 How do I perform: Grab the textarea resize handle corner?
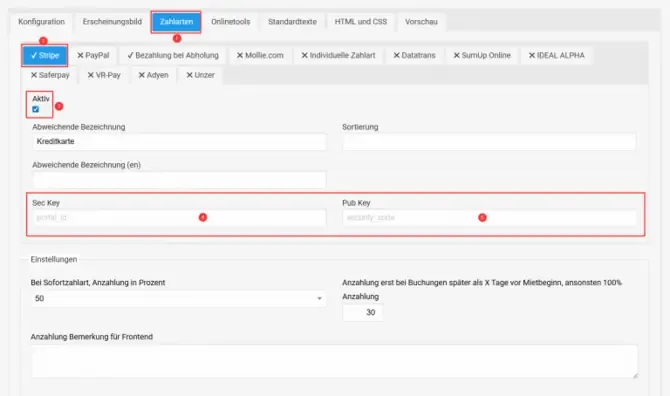[635, 375]
